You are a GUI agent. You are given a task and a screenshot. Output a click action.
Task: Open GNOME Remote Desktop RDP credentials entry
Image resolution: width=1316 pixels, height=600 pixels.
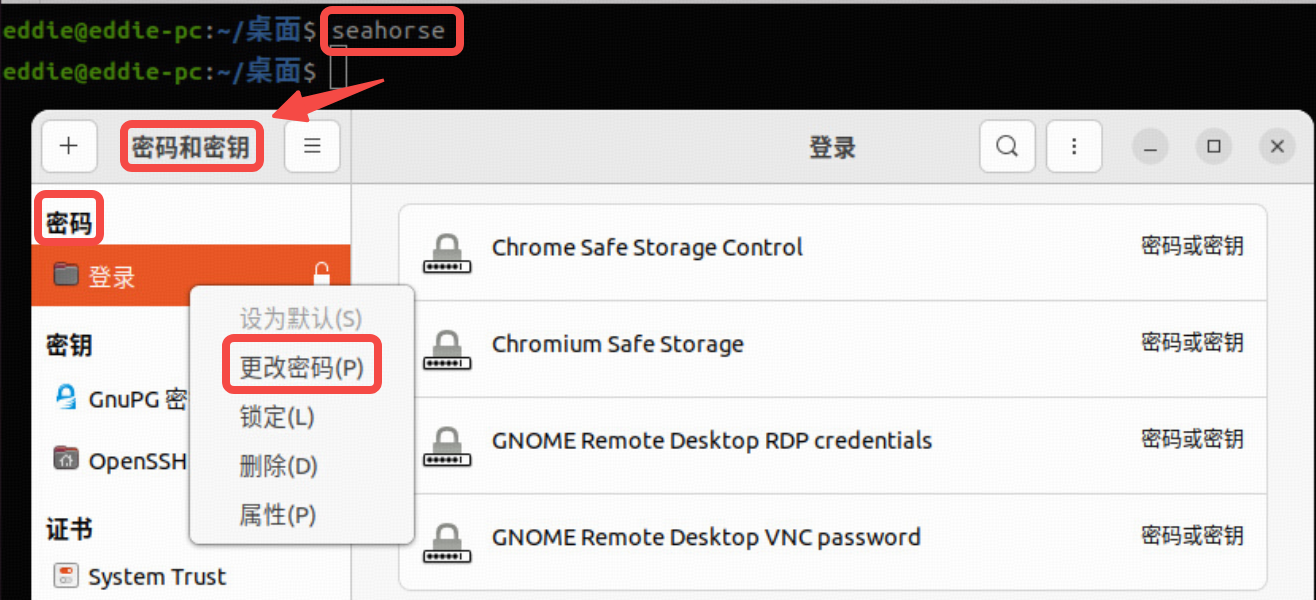(711, 440)
